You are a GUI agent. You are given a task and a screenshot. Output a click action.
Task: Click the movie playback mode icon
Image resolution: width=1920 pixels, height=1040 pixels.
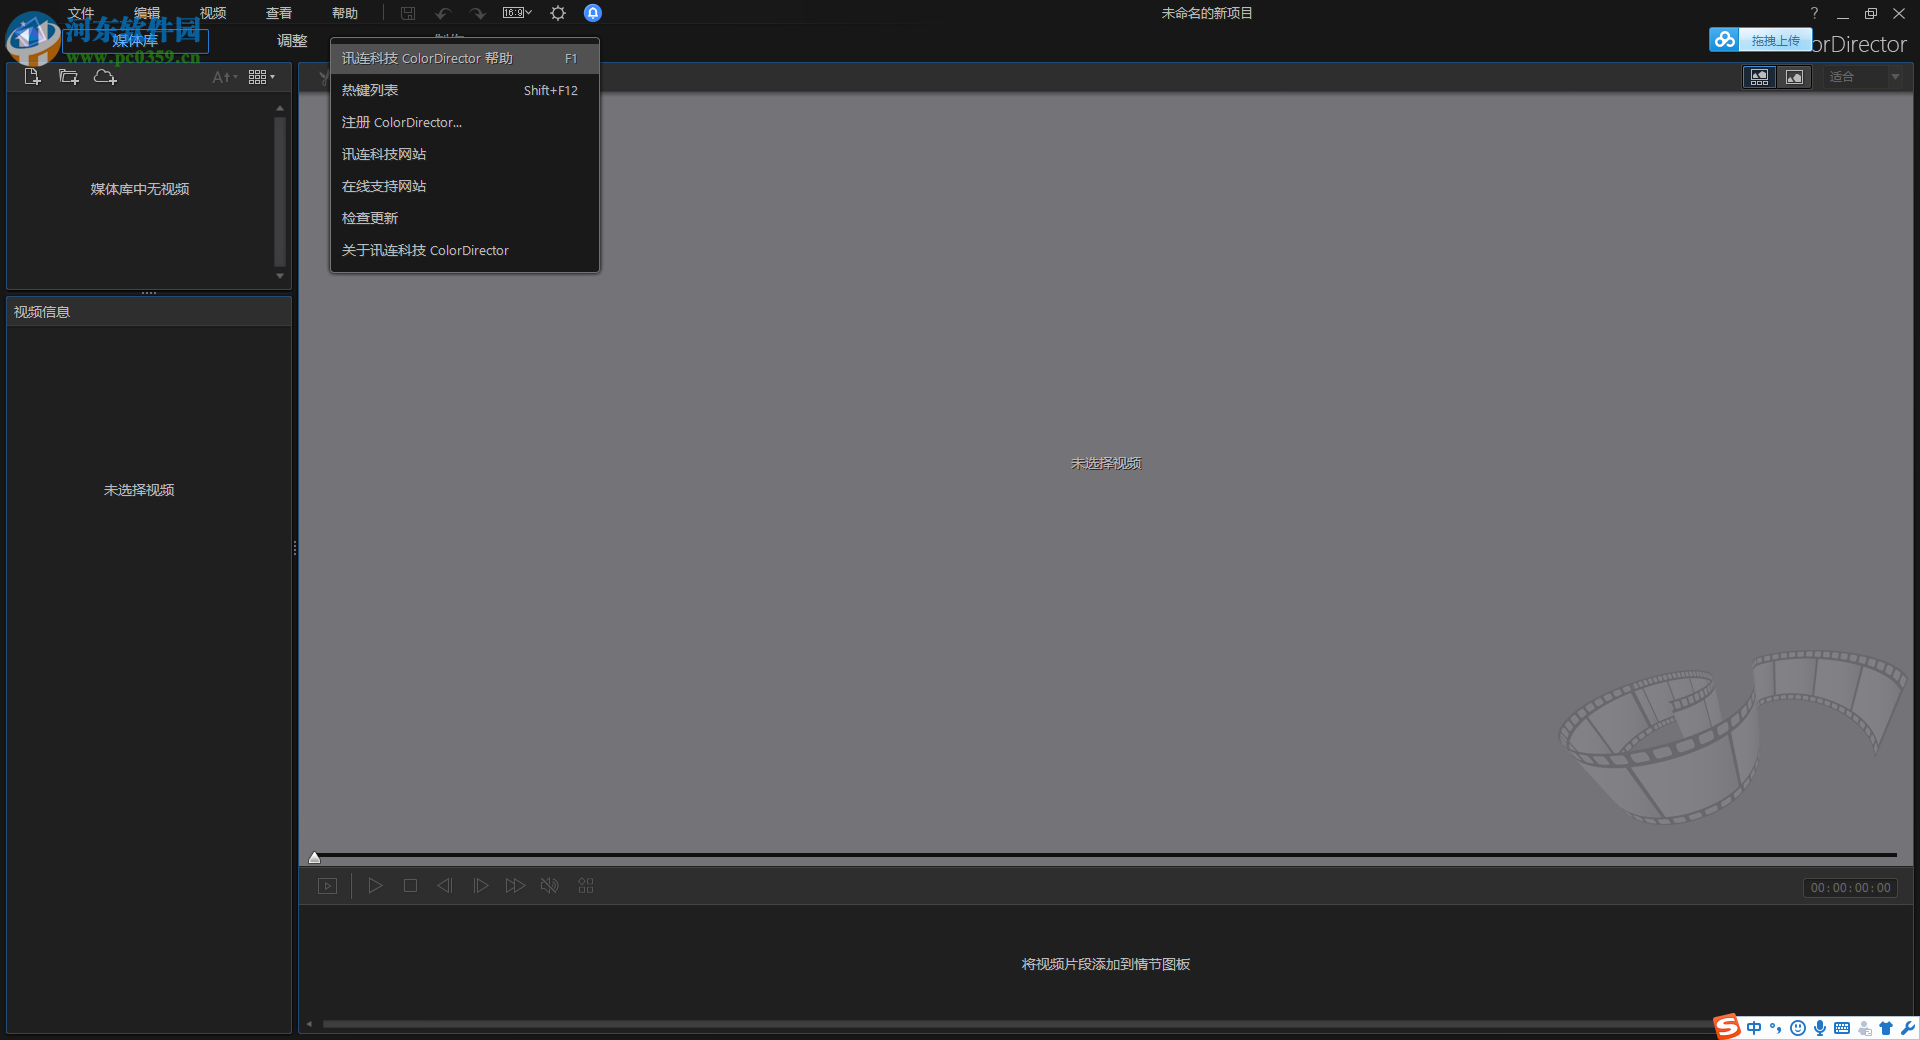coord(328,886)
